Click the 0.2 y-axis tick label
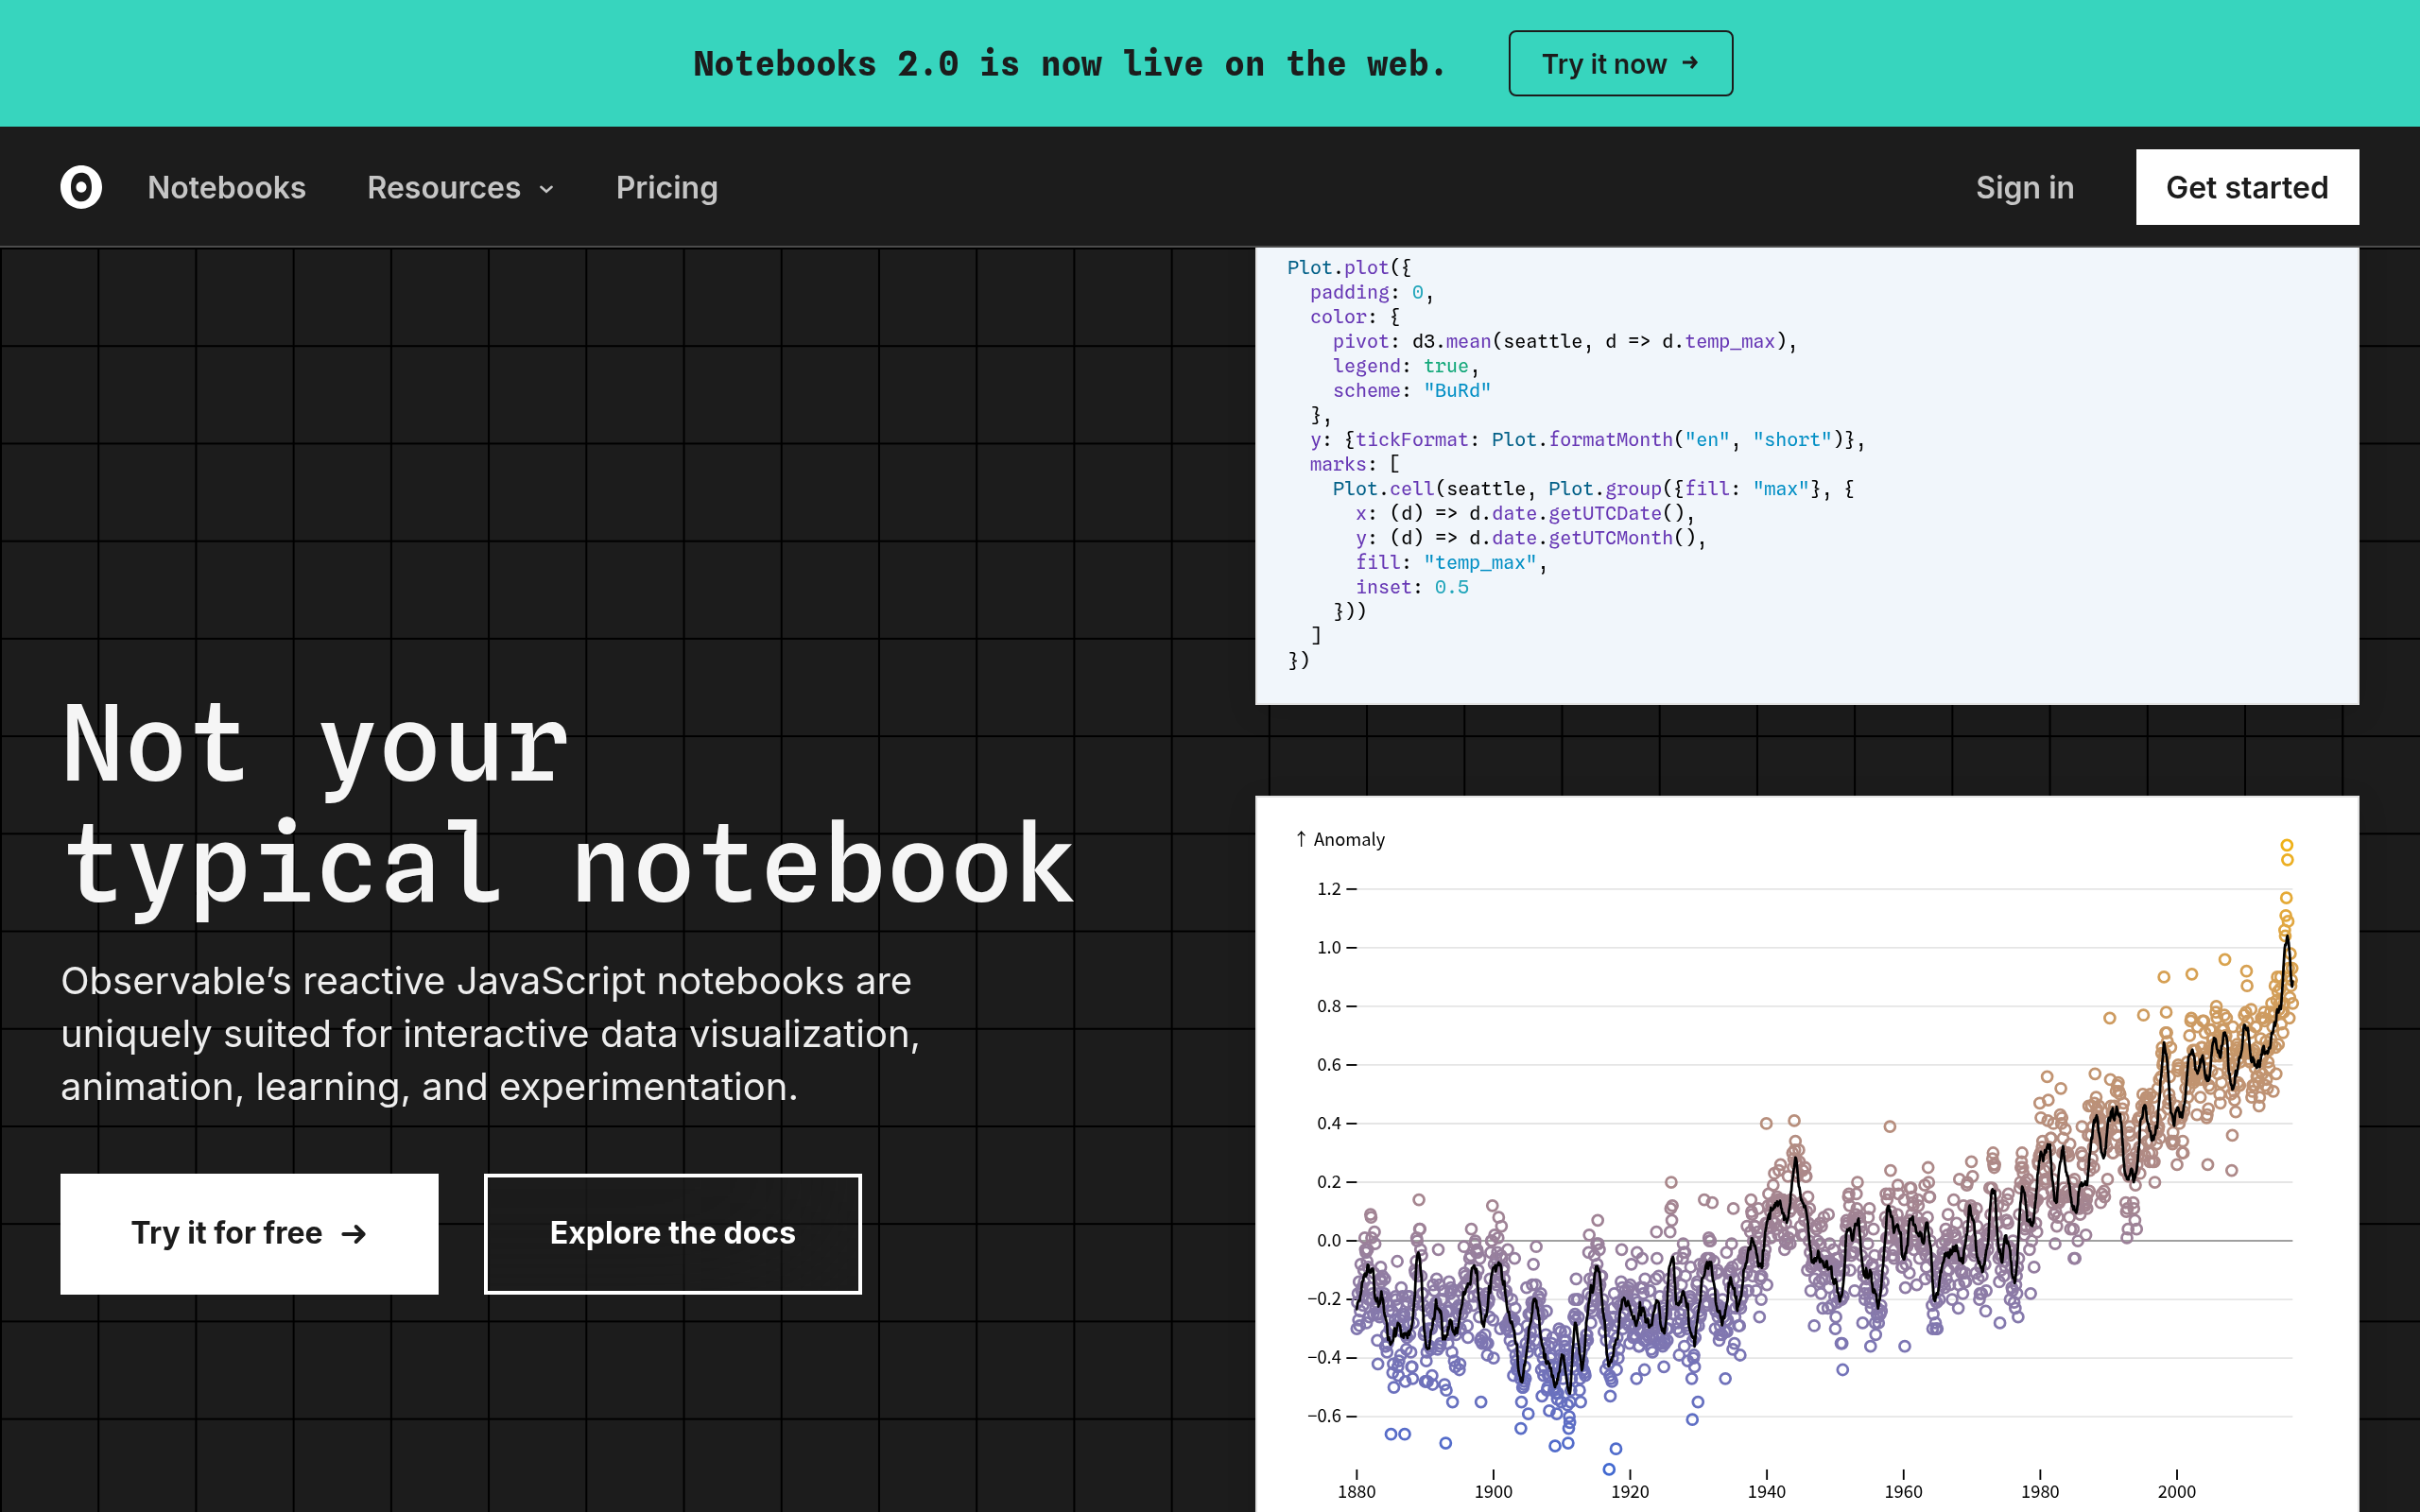This screenshot has height=1512, width=2420. [x=1329, y=1182]
